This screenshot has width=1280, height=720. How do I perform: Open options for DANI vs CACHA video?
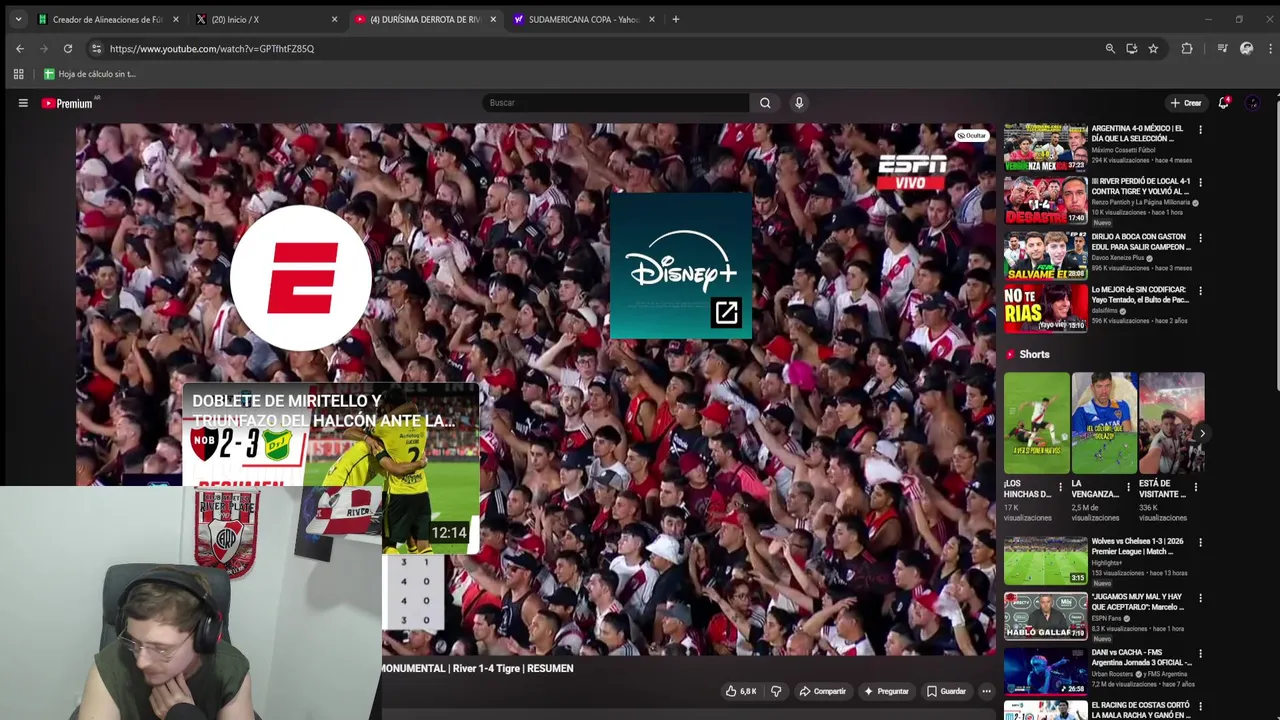[1200, 654]
